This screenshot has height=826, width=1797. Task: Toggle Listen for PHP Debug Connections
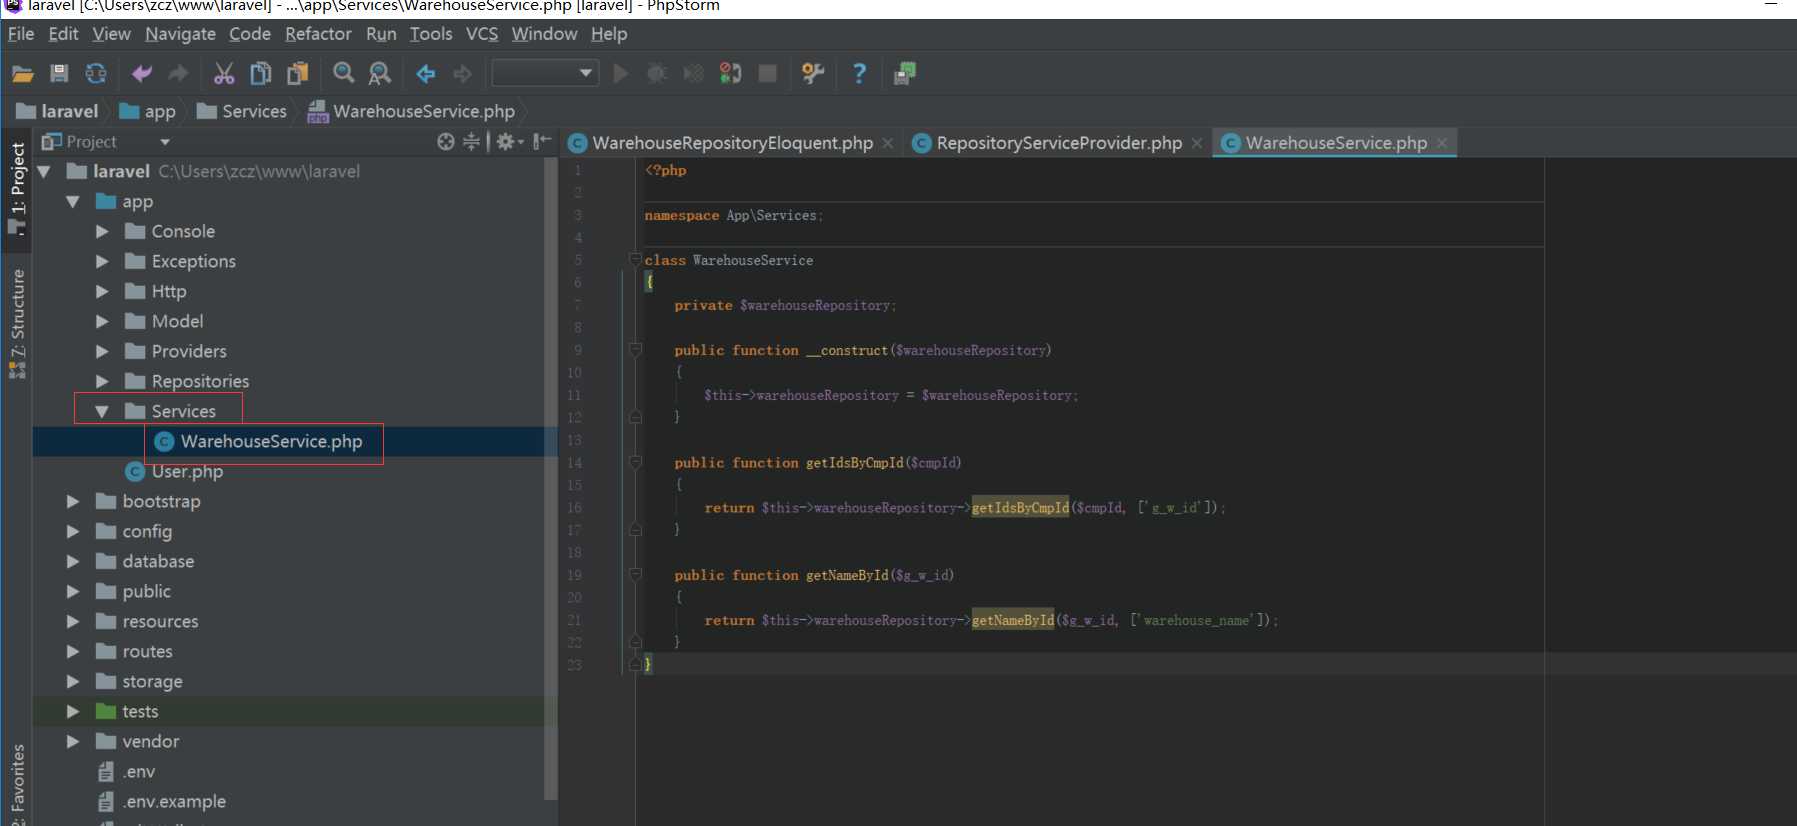point(730,73)
